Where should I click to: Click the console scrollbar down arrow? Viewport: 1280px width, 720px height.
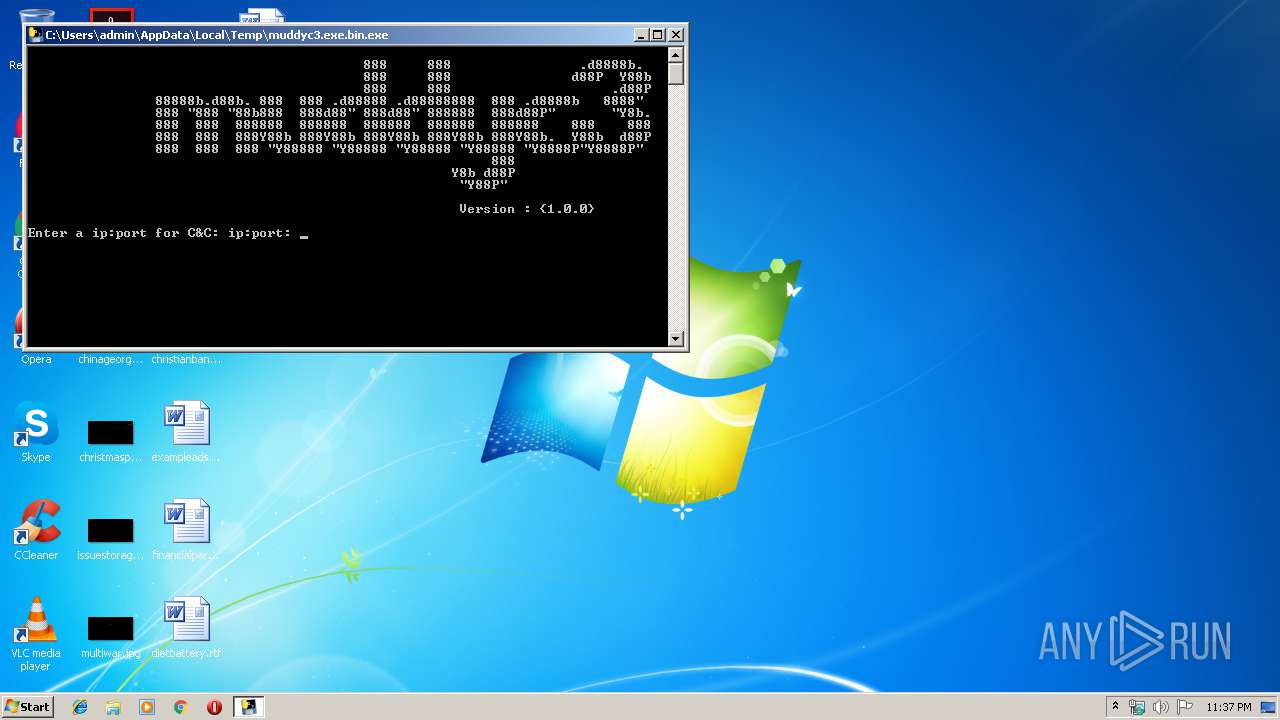pos(676,339)
